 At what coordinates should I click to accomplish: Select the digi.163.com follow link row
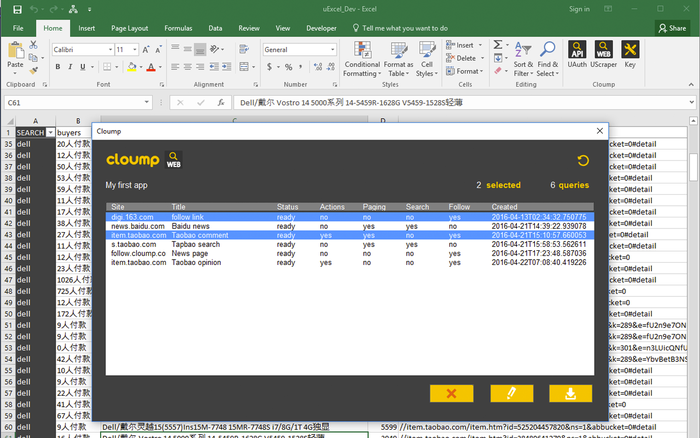(x=350, y=217)
